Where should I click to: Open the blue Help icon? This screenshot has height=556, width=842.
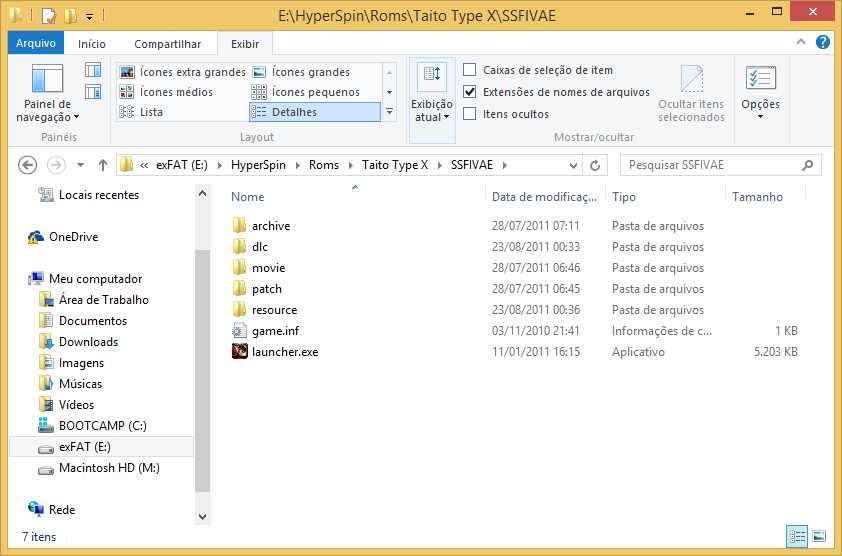(823, 41)
